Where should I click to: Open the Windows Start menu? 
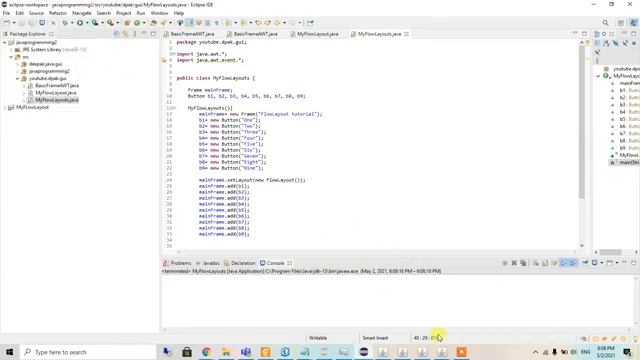pos(9,352)
